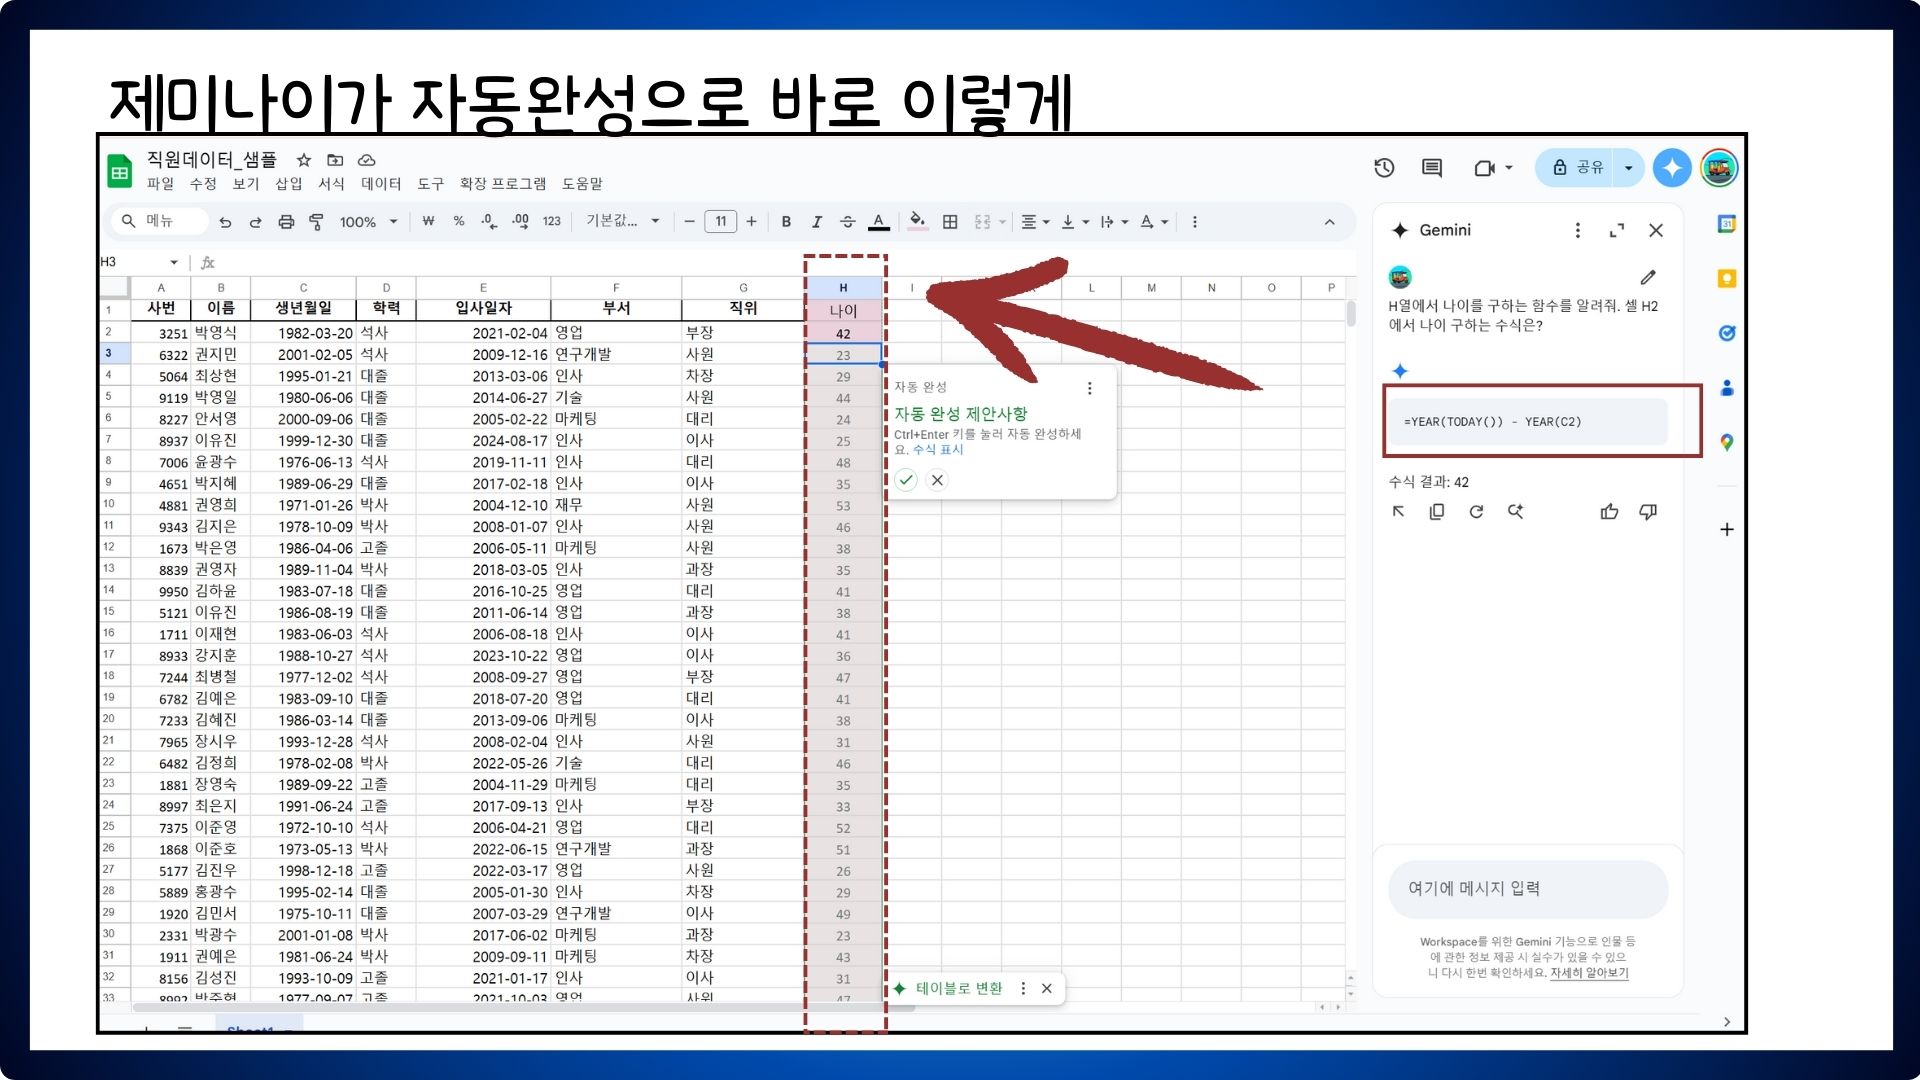Give thumbs up to Gemini answer
This screenshot has width=1920, height=1080.
(x=1609, y=512)
